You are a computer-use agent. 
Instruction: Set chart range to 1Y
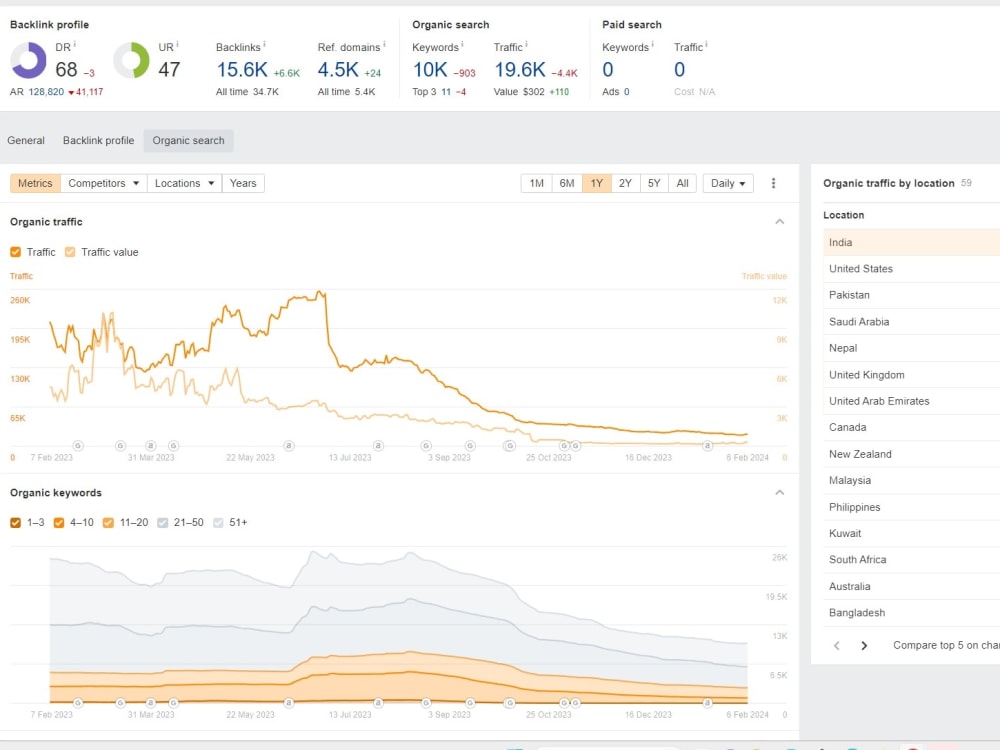click(596, 183)
